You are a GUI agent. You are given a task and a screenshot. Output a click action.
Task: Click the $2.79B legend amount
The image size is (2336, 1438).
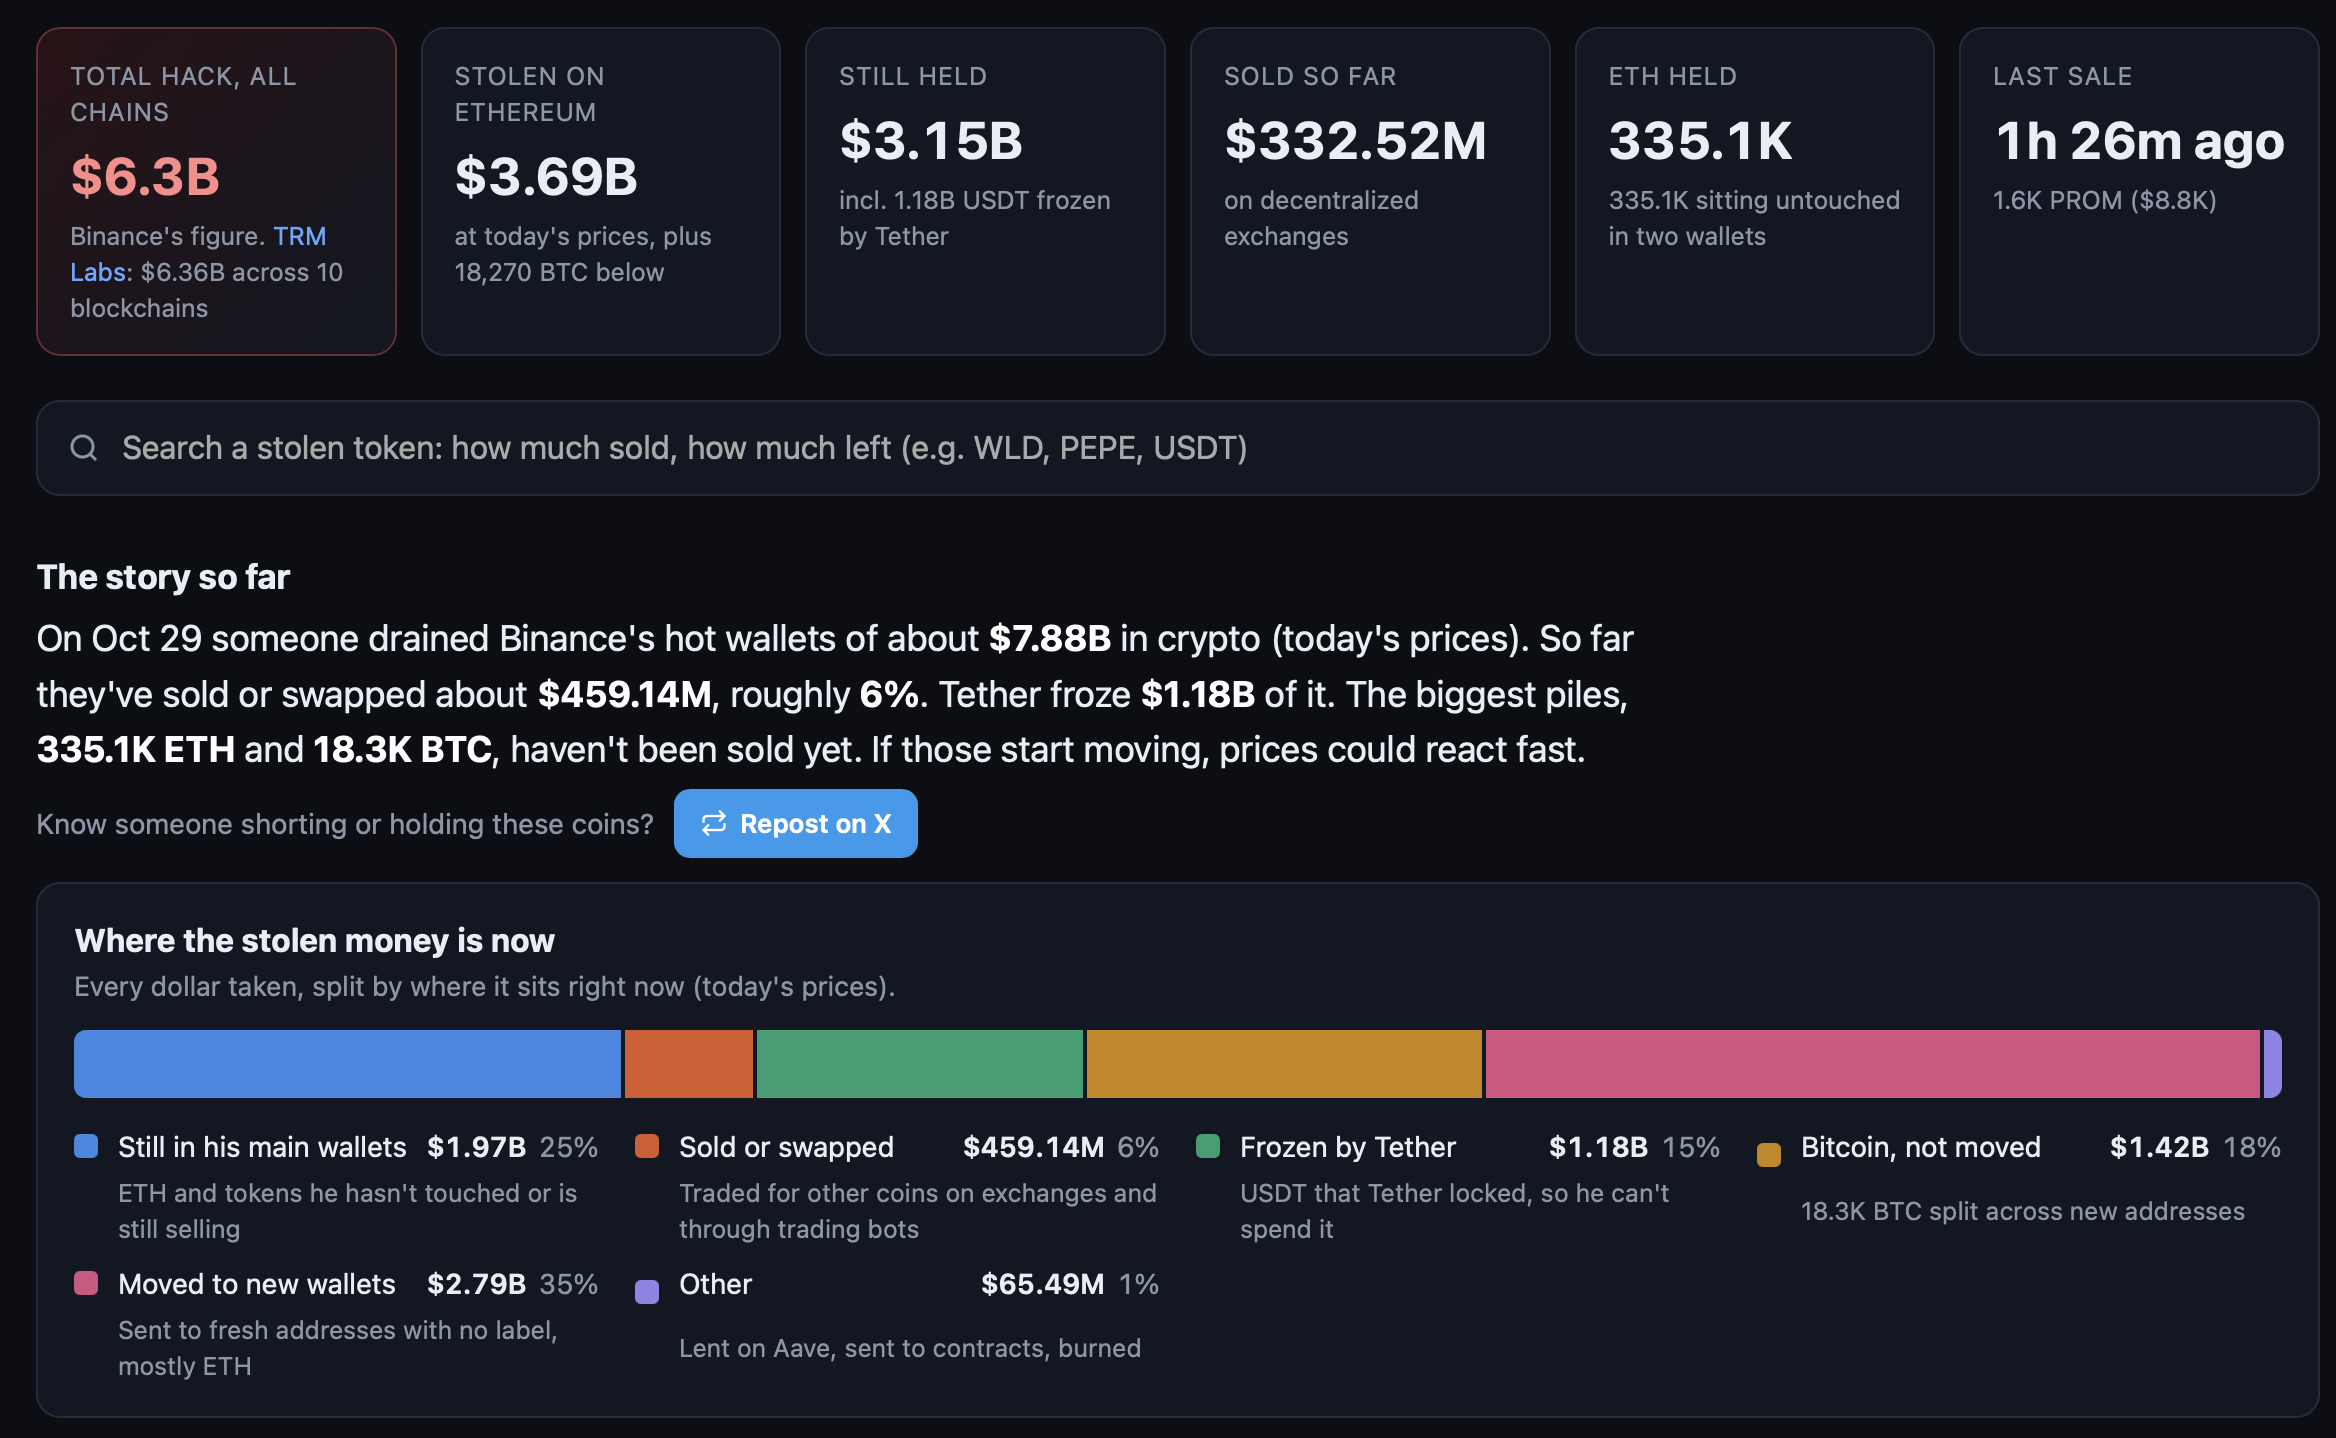pyautogui.click(x=476, y=1284)
